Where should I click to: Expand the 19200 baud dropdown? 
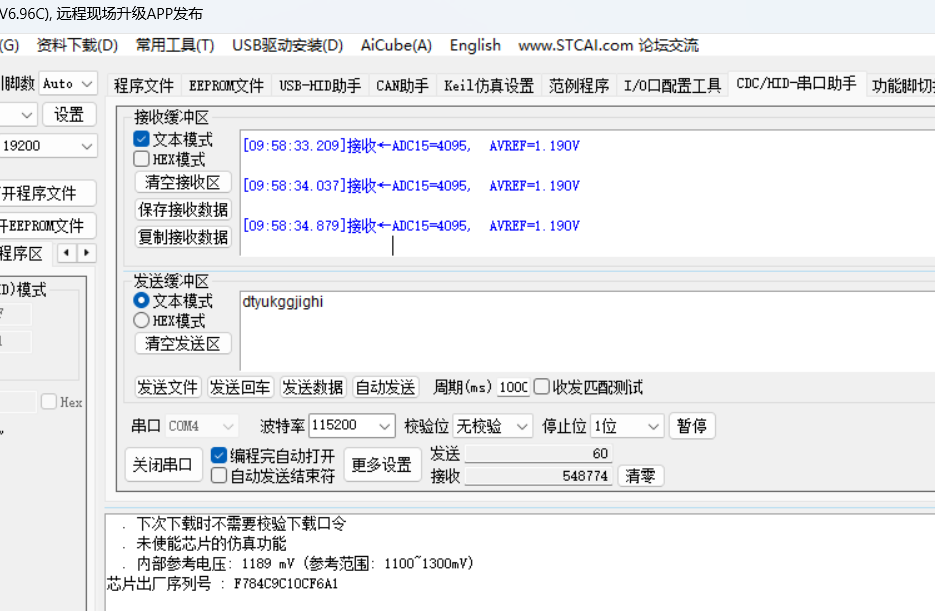click(85, 147)
